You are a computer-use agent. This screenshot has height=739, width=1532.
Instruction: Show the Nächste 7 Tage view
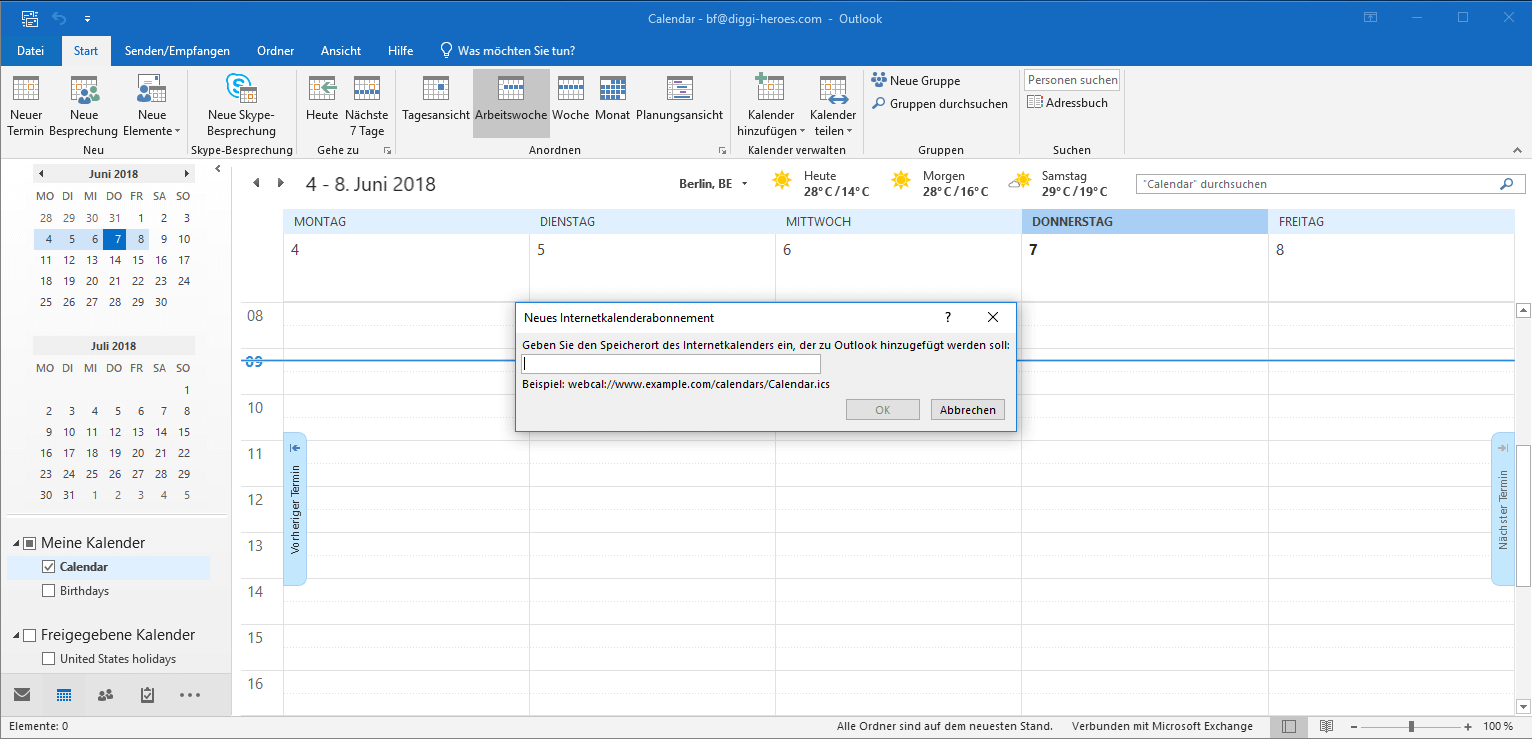[x=367, y=106]
